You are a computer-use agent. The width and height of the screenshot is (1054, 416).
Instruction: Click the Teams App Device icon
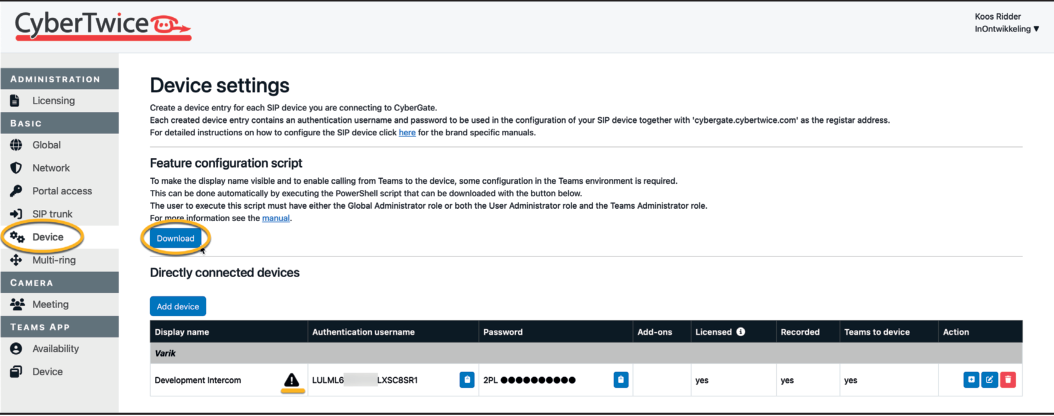(17, 372)
